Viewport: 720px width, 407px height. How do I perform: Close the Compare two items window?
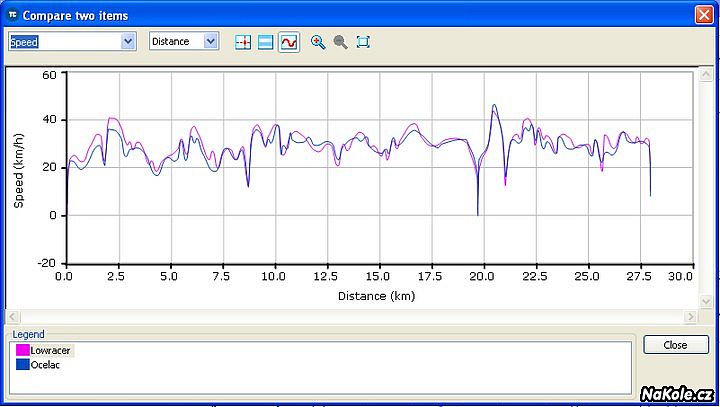[x=702, y=15]
